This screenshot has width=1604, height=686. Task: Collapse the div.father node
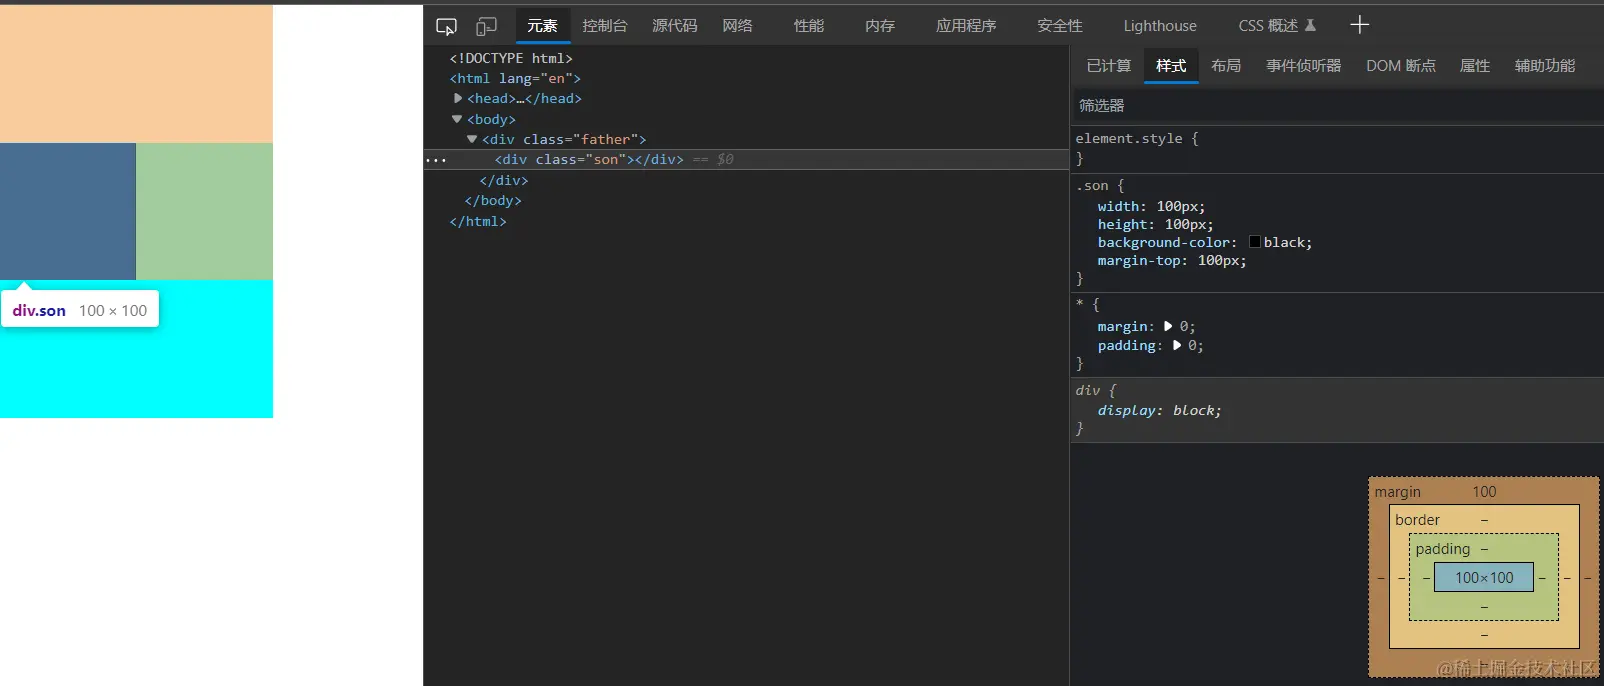point(472,139)
